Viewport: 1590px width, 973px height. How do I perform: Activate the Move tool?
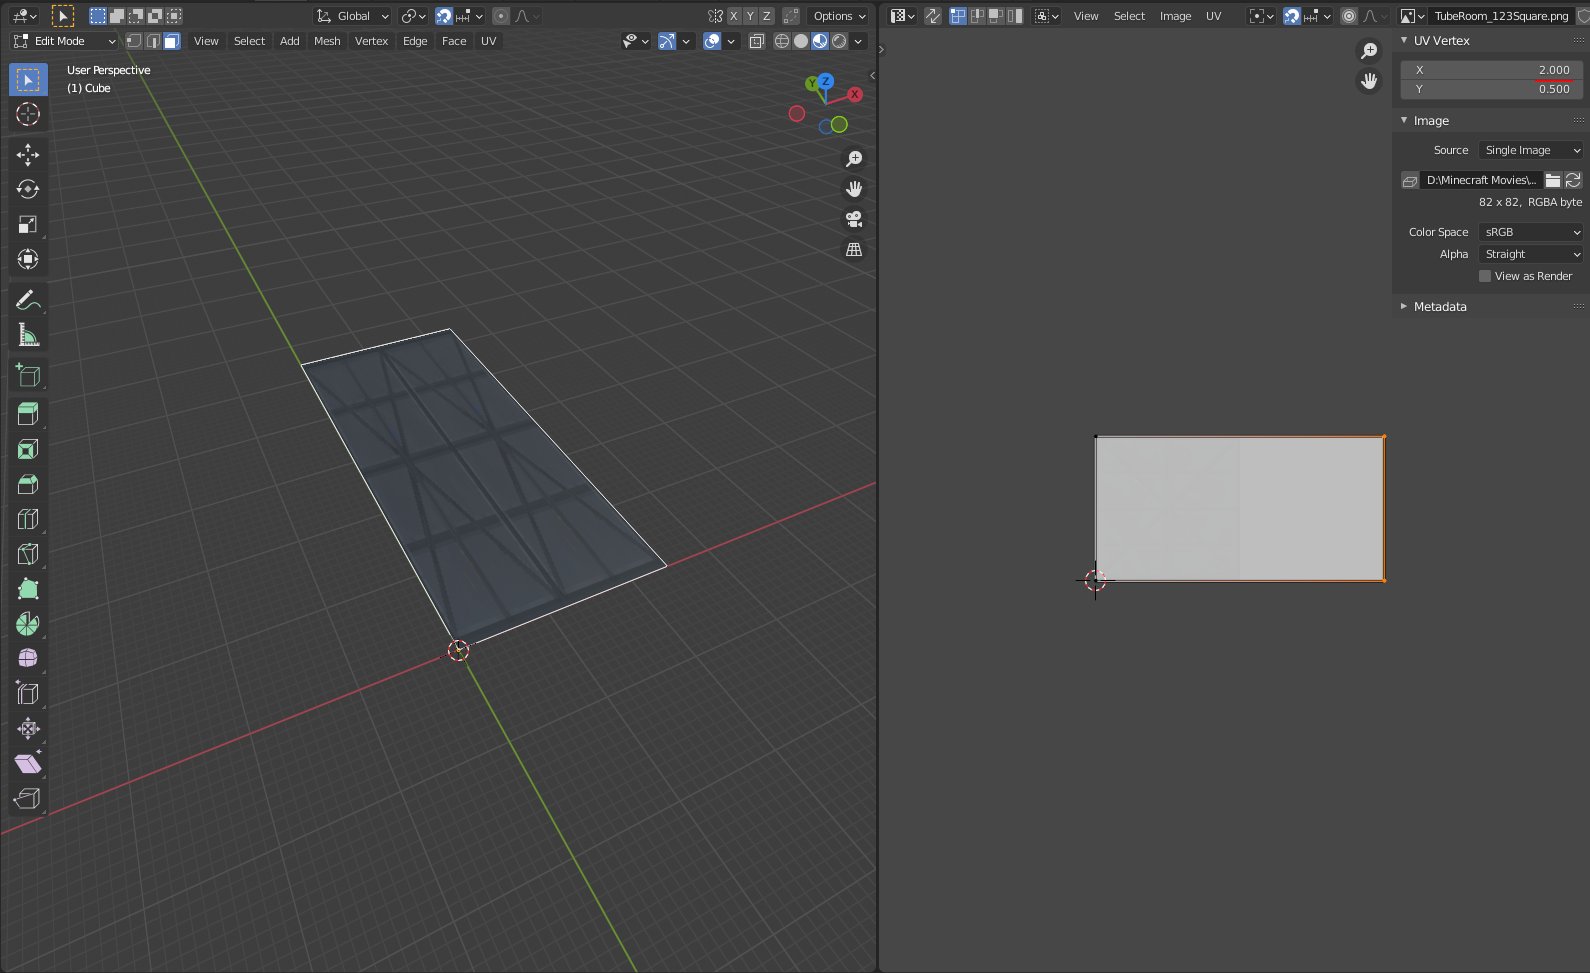28,154
